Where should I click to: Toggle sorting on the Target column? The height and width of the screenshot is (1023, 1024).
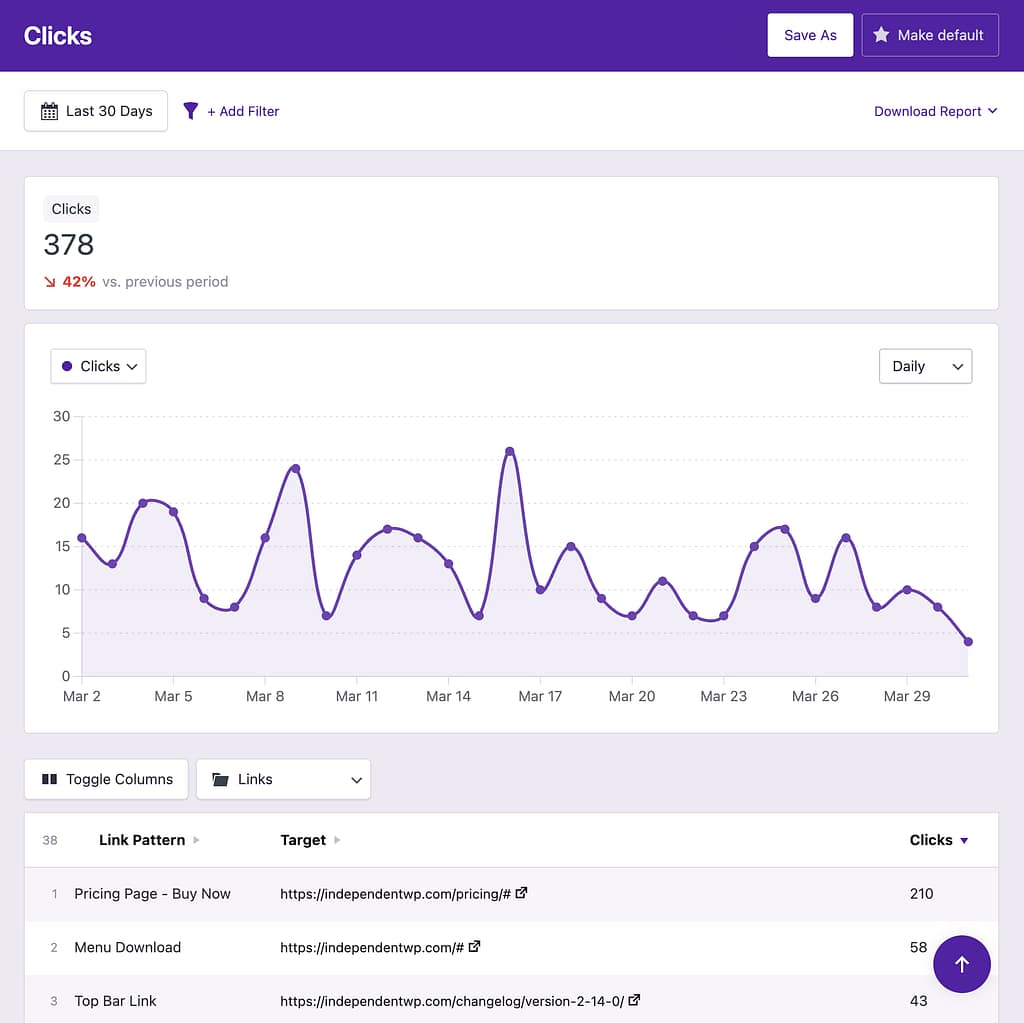coord(336,840)
